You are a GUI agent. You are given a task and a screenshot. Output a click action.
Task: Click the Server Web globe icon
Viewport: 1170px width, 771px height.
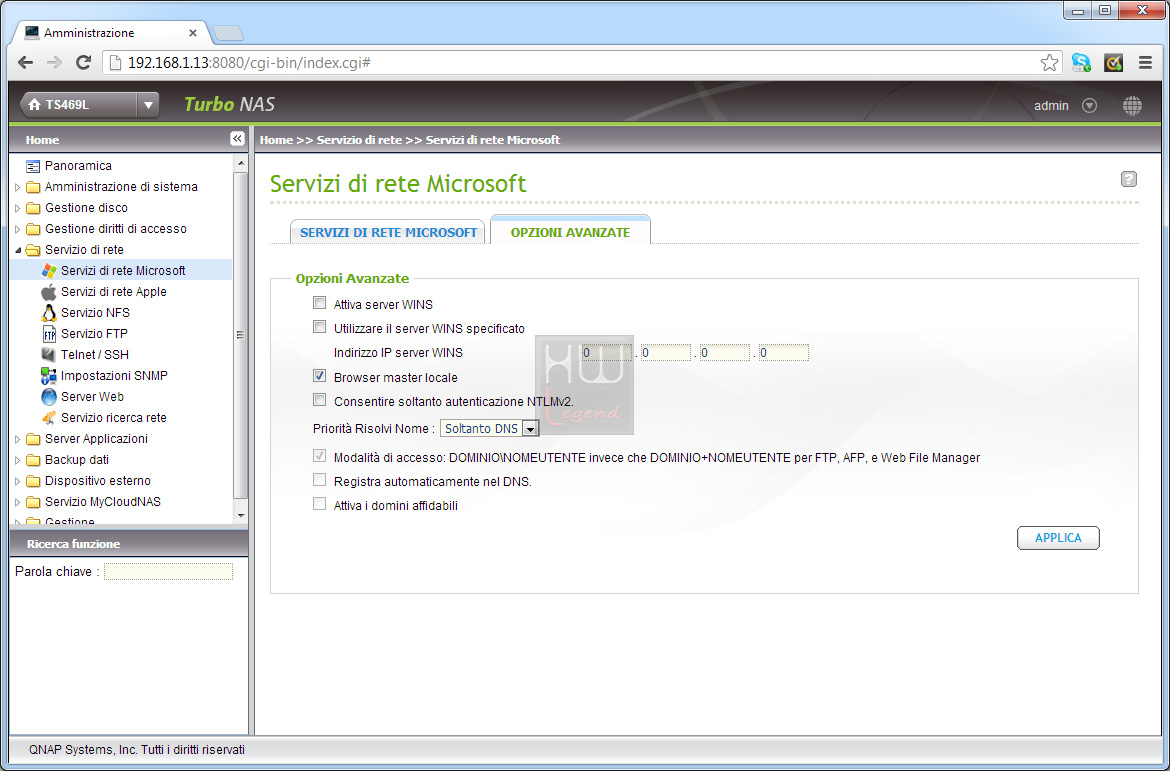click(49, 396)
